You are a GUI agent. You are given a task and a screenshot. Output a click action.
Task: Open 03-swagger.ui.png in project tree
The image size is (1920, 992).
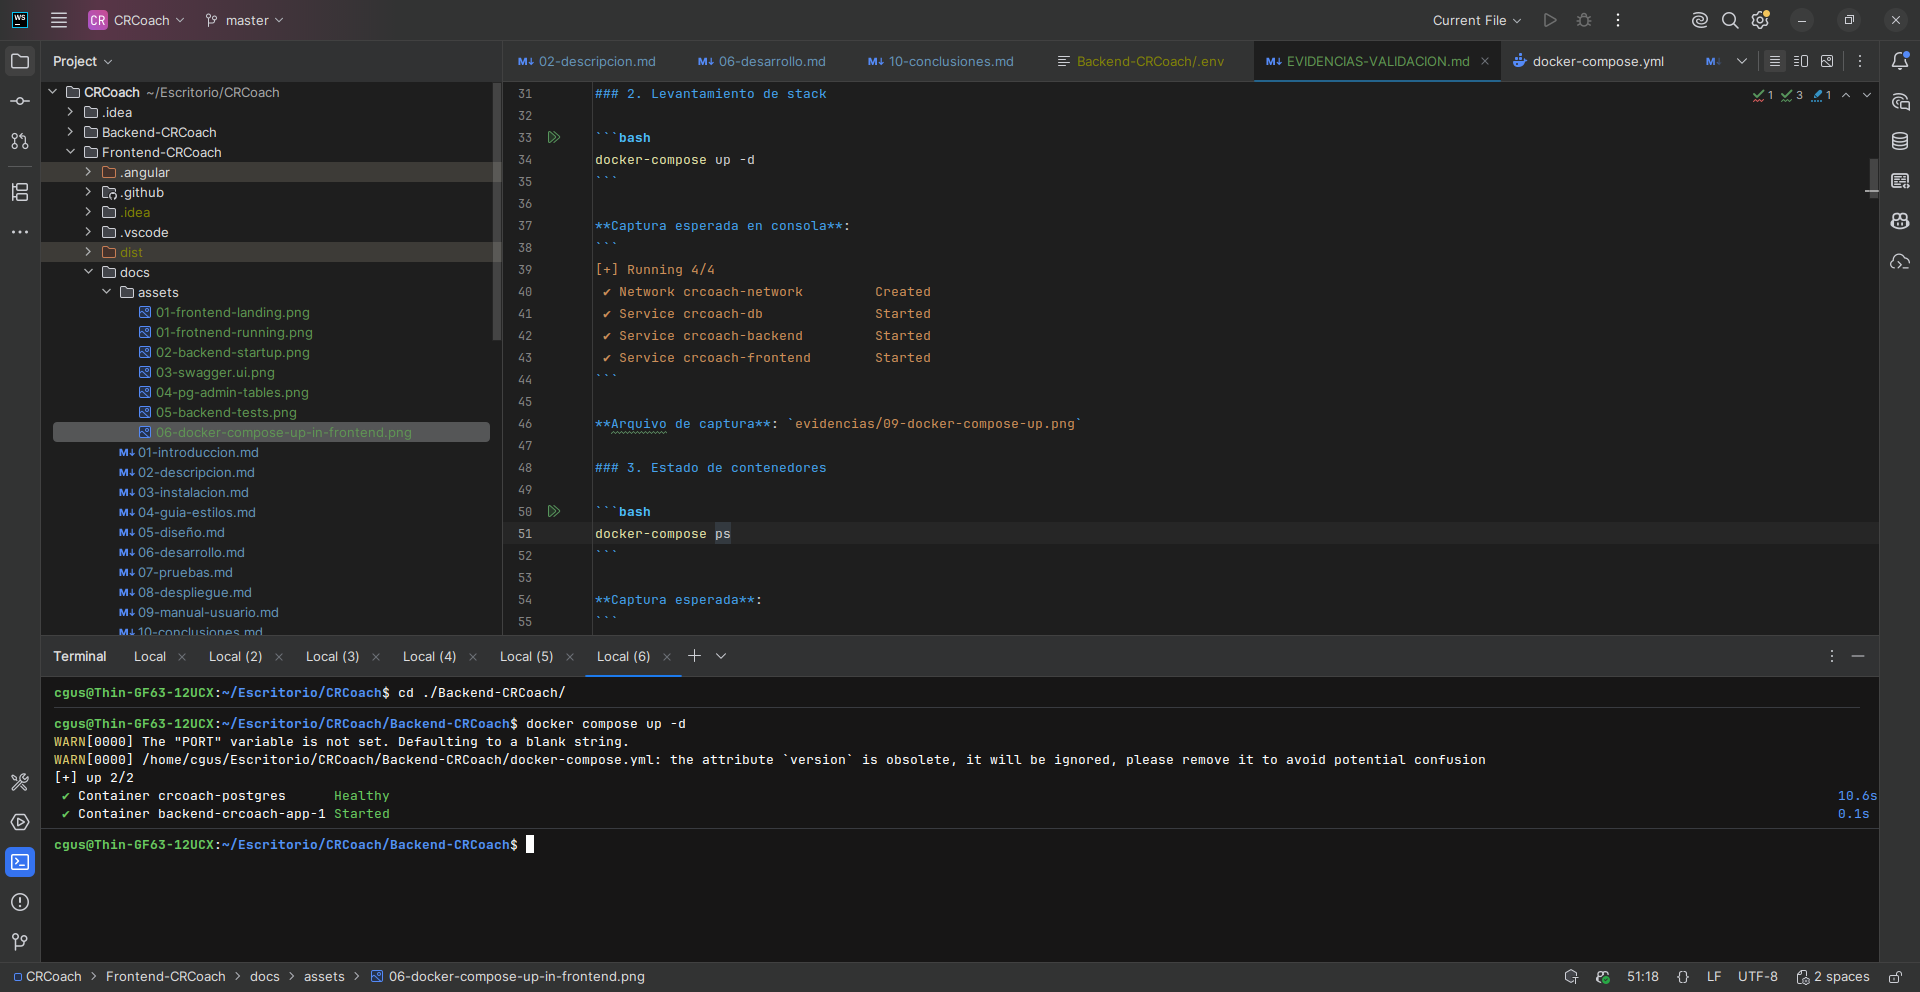[215, 372]
